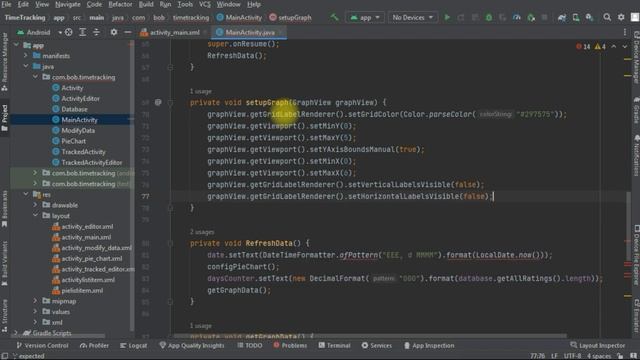This screenshot has height=360, width=640.
Task: Click the Make Project hammer icon
Action: tap(334, 17)
